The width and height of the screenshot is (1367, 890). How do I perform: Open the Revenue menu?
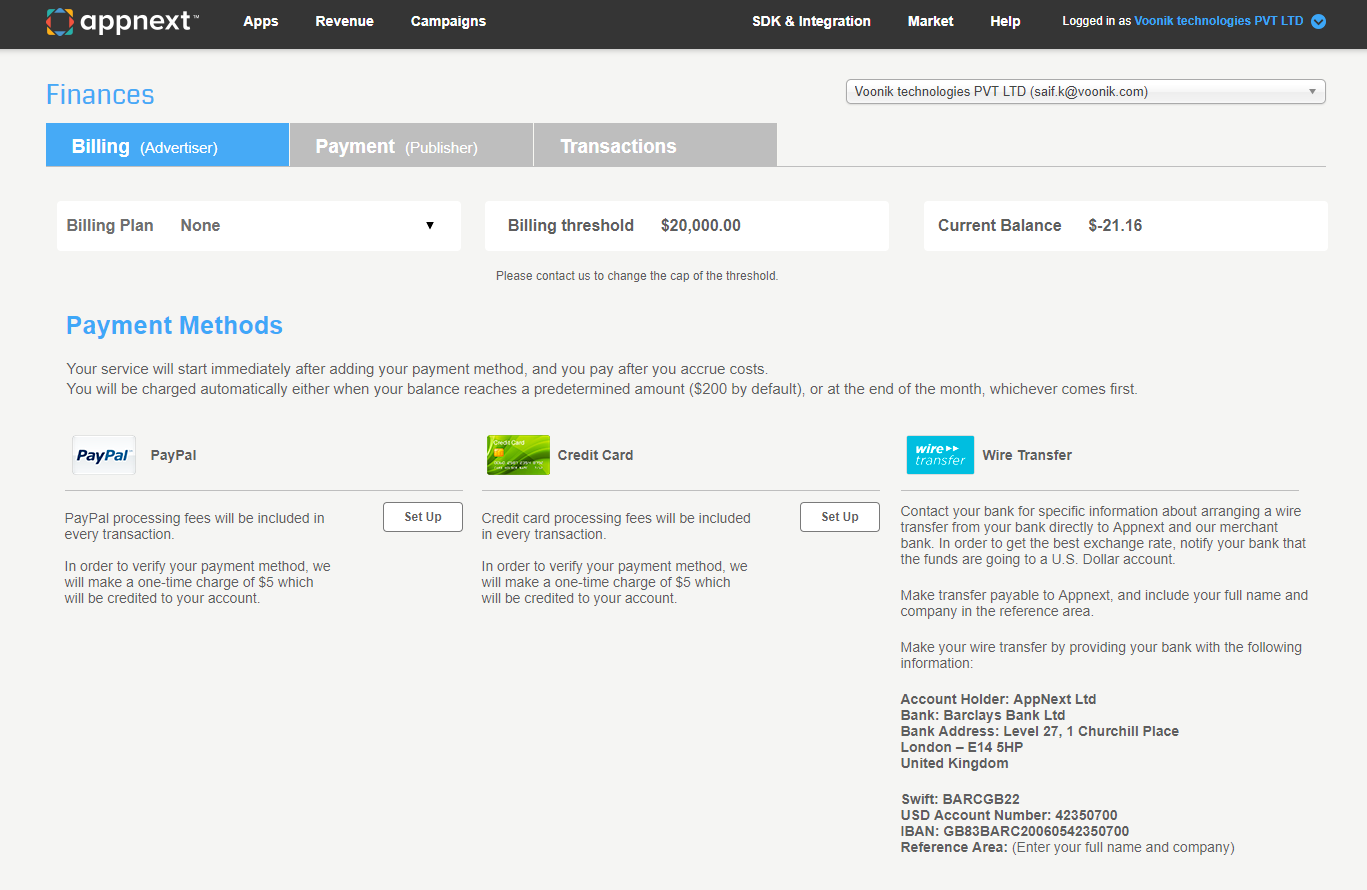344,21
